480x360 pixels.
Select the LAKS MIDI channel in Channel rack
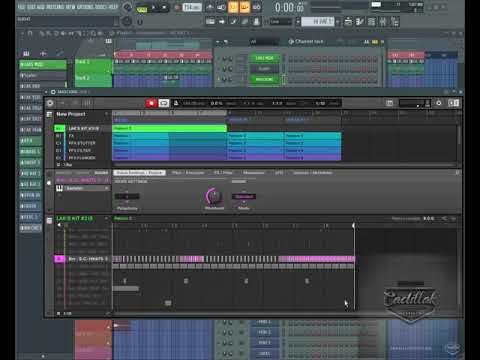click(264, 58)
